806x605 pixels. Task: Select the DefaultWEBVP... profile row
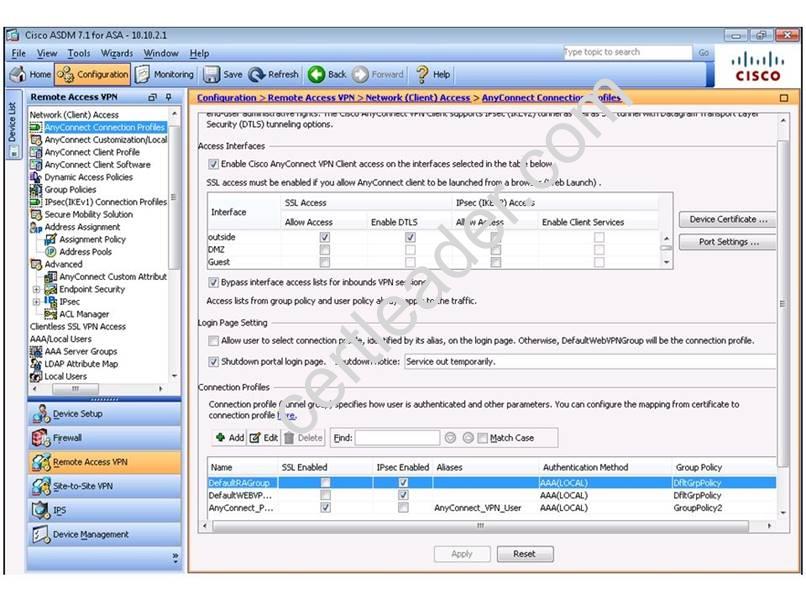click(491, 496)
